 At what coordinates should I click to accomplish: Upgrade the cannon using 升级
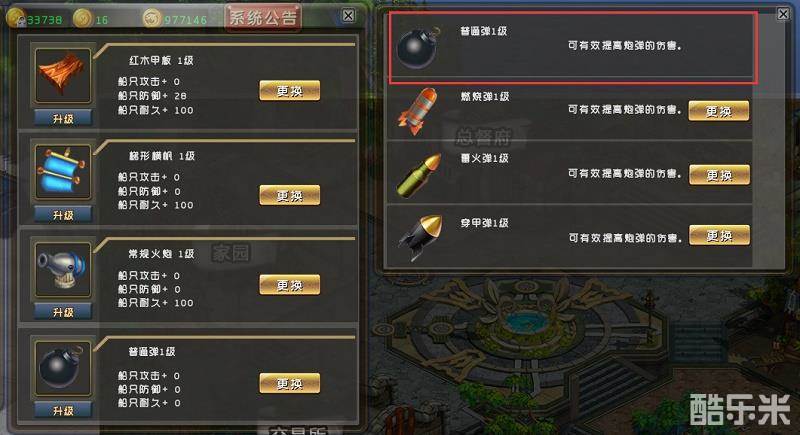63,312
